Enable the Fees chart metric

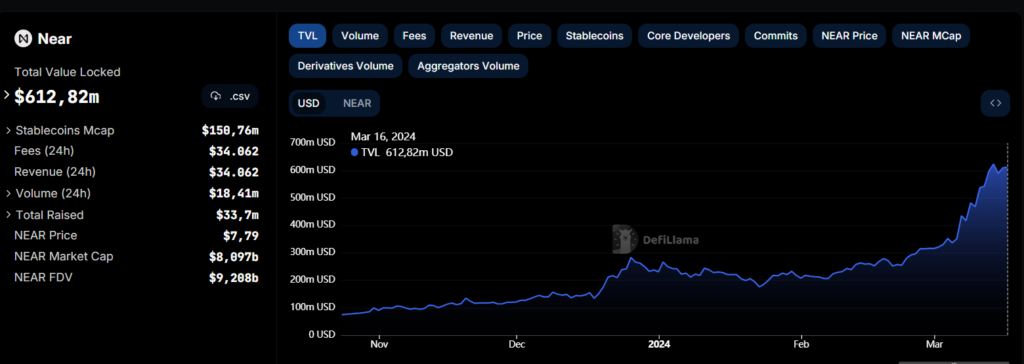pos(415,36)
